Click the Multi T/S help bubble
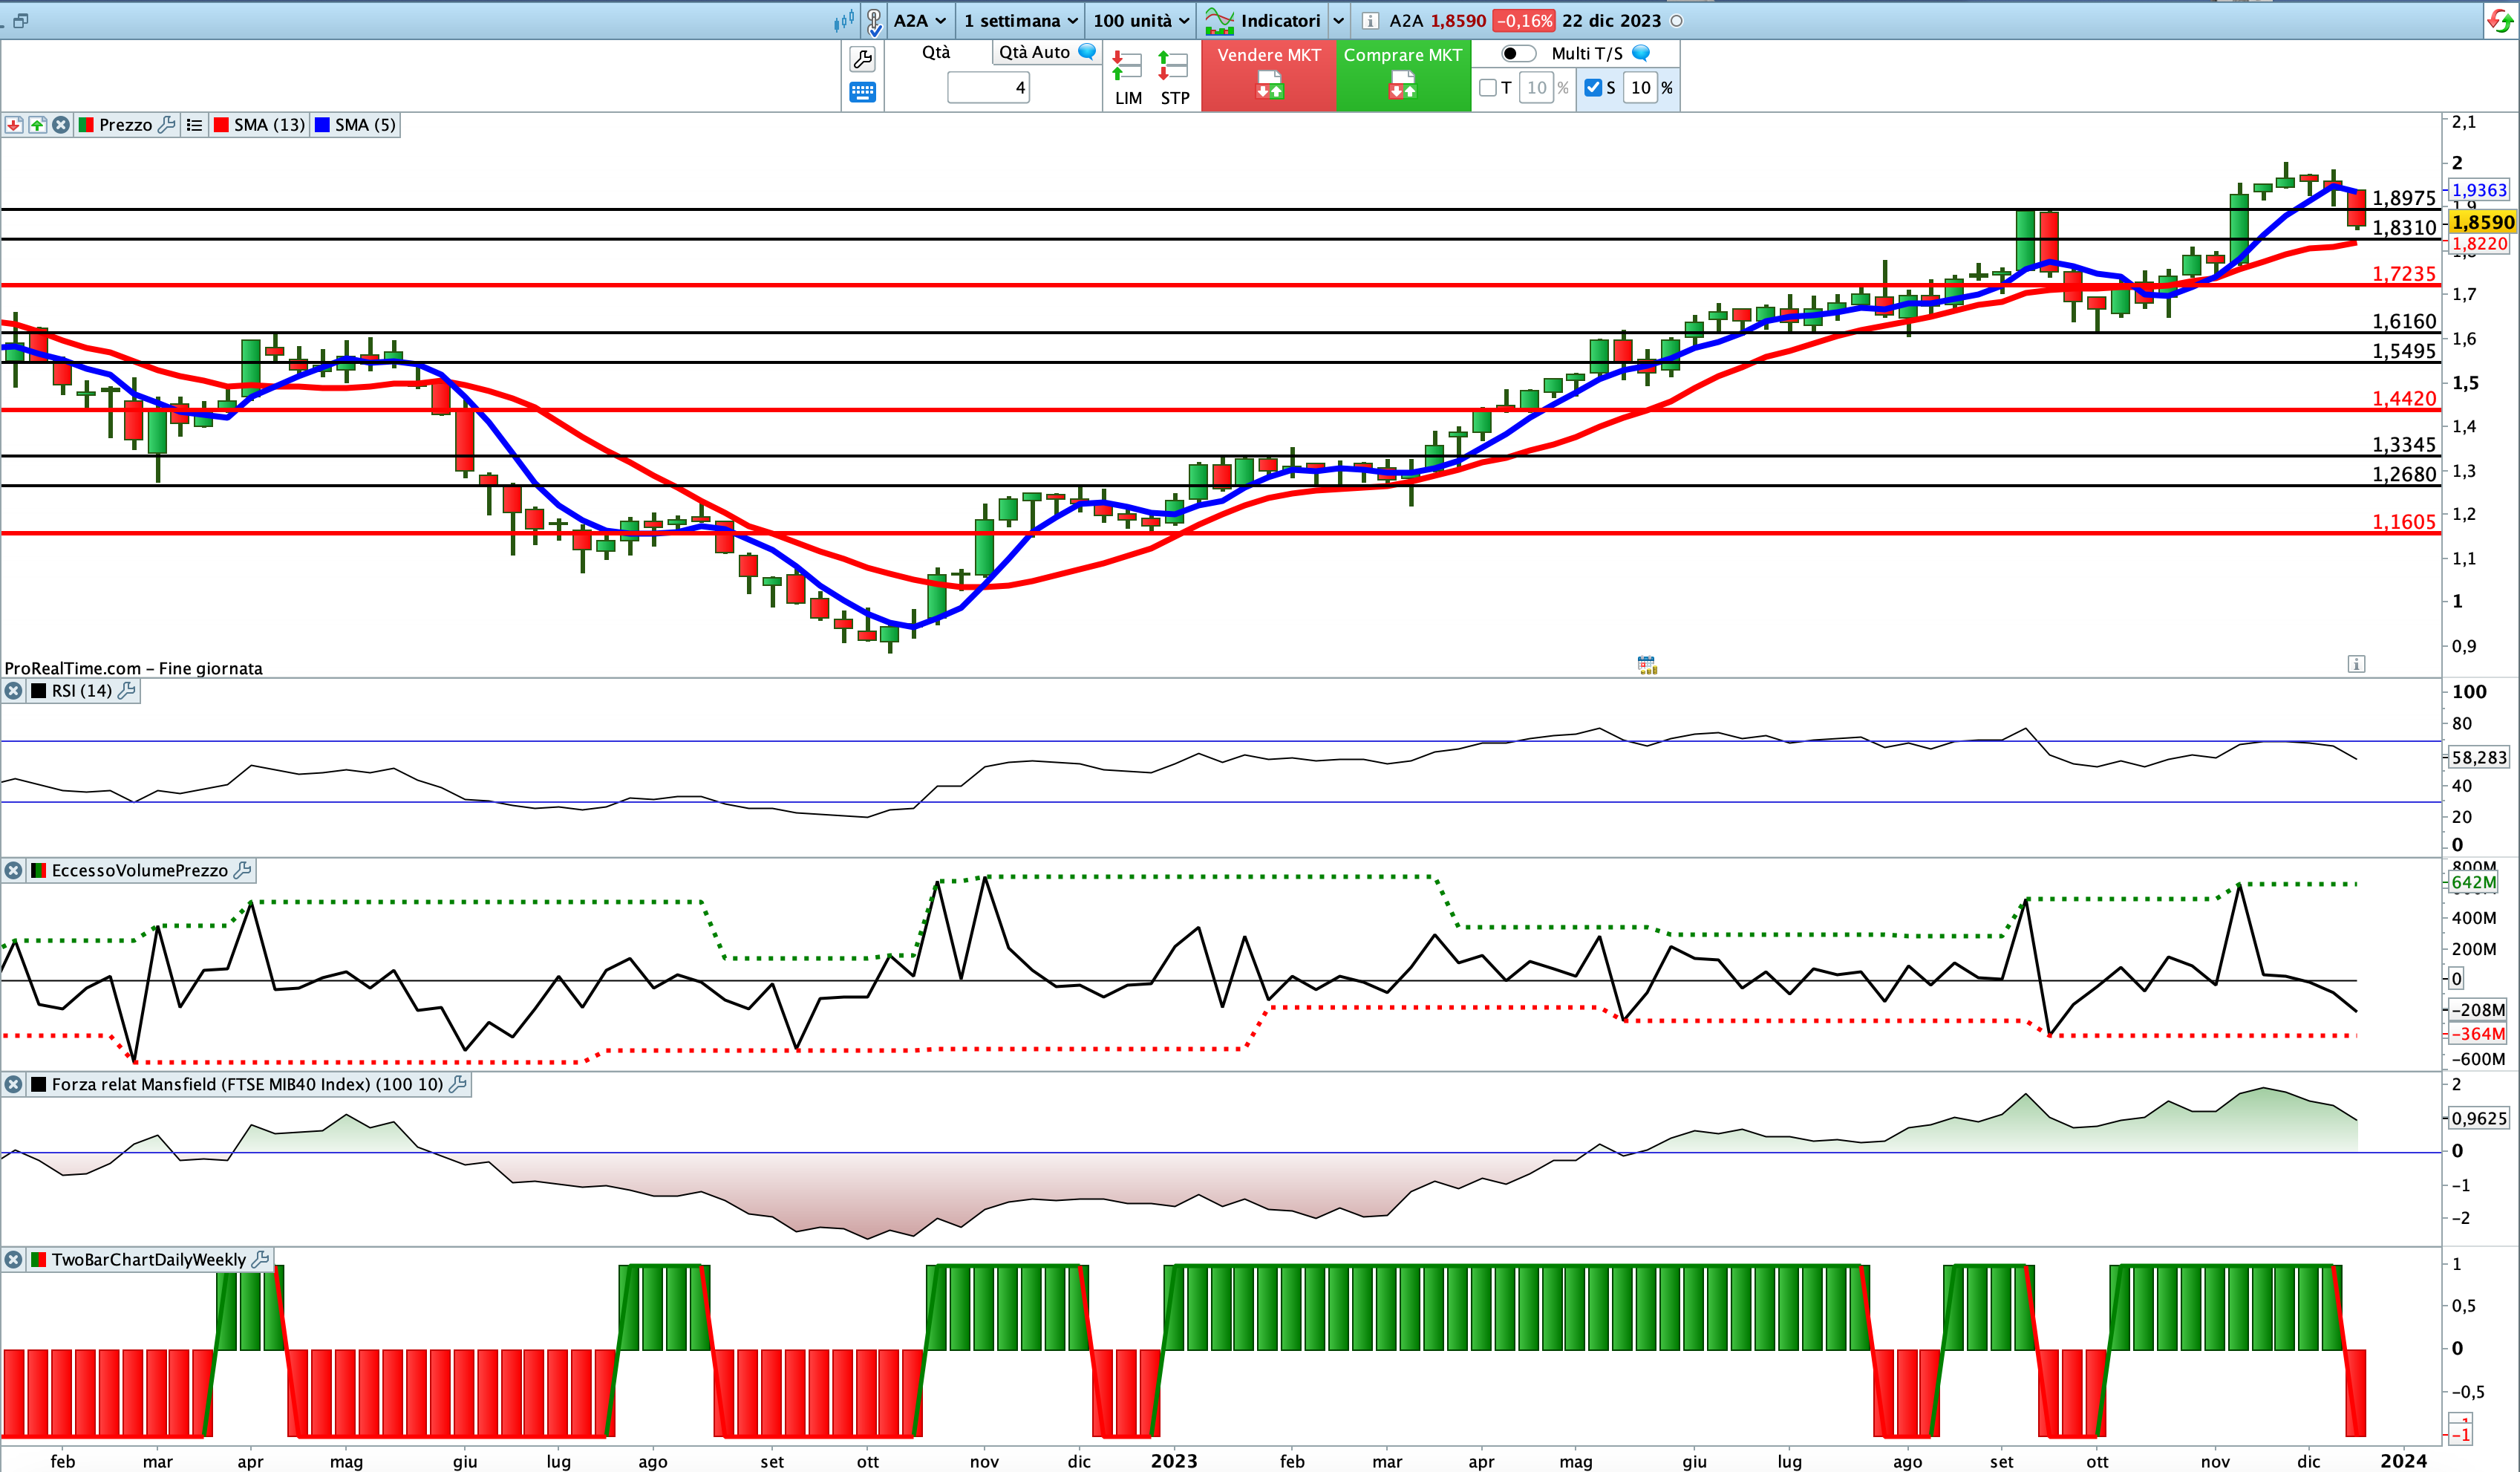 [1641, 53]
